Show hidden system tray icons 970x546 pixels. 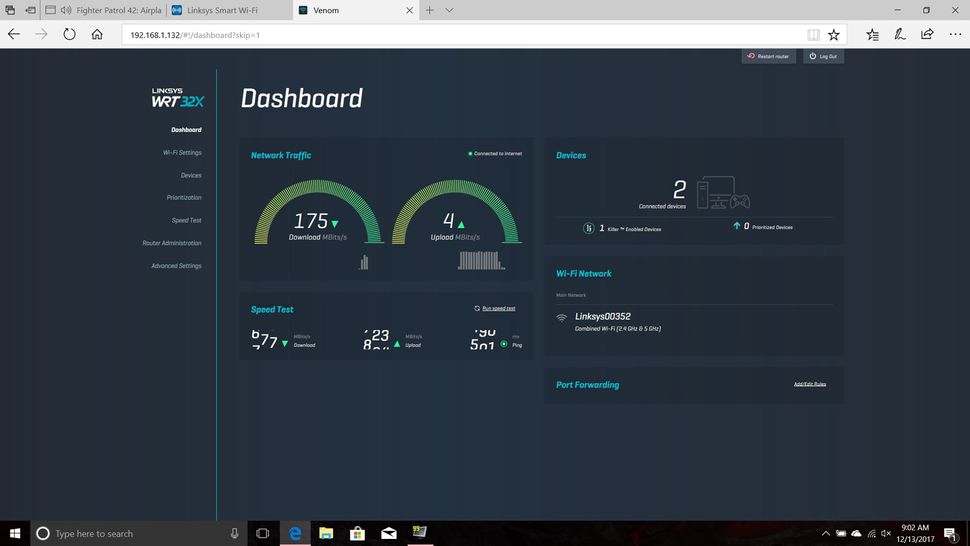[x=826, y=533]
